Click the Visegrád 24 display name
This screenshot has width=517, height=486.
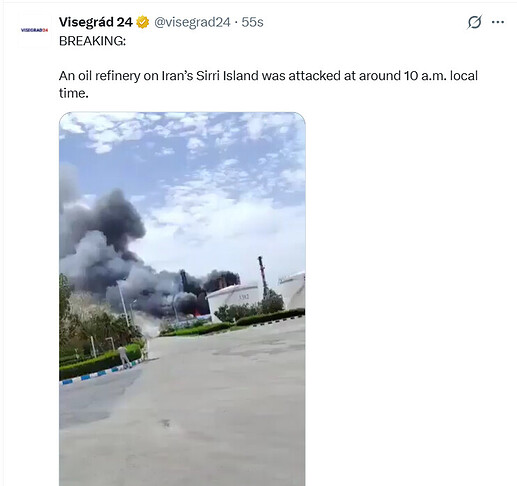96,22
